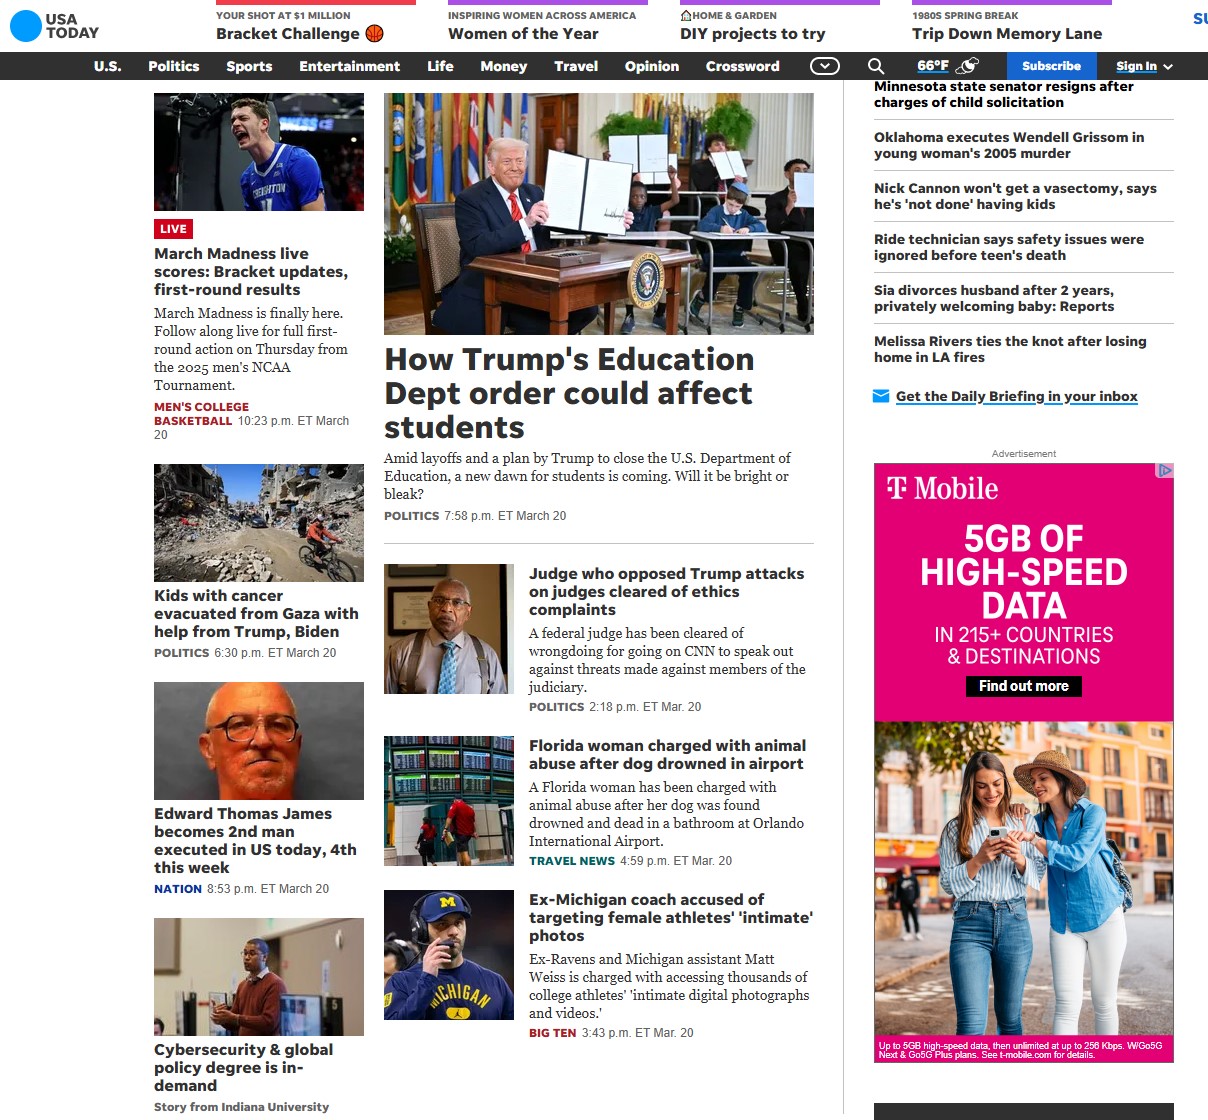Image resolution: width=1208 pixels, height=1120 pixels.
Task: Open the Sports menu item
Action: coord(249,66)
